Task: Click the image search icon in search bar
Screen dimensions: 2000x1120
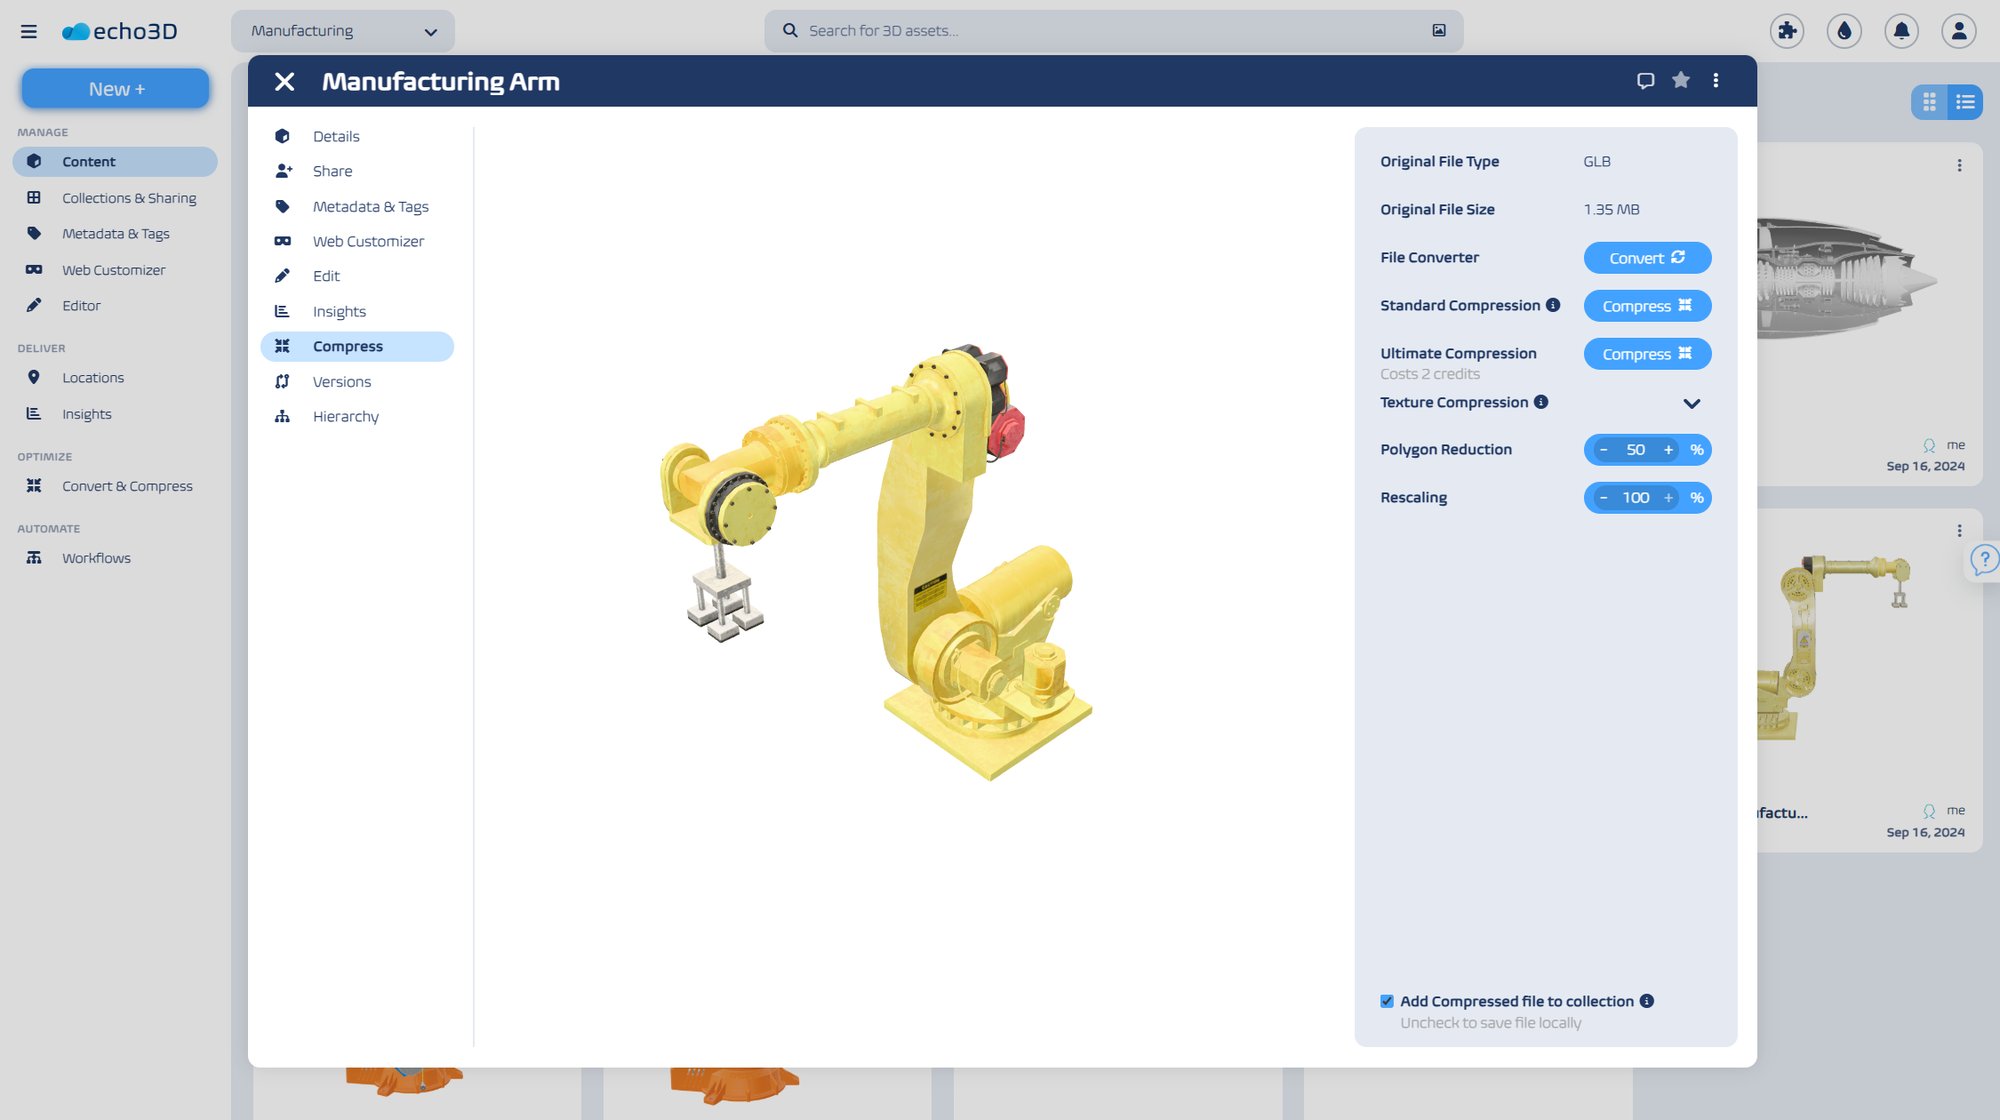Action: pyautogui.click(x=1439, y=31)
